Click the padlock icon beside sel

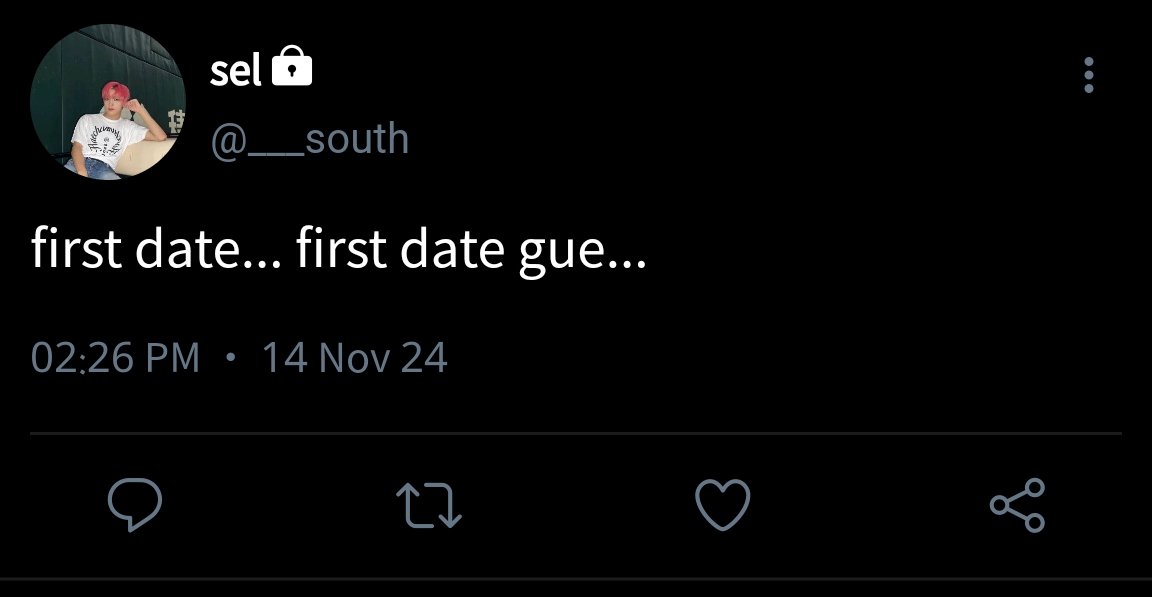coord(292,66)
